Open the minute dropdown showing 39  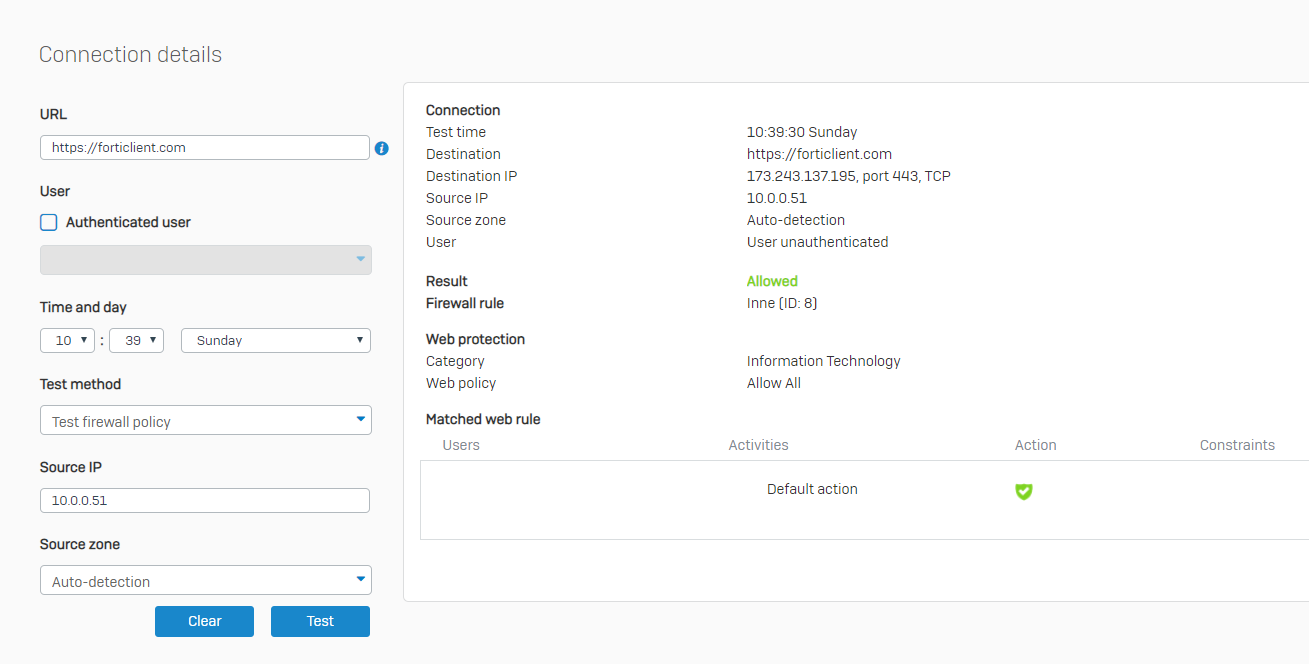coord(136,340)
